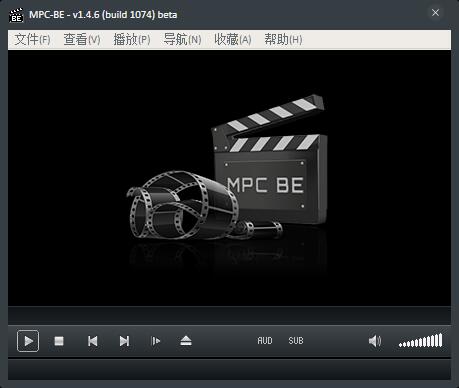This screenshot has width=459, height=388.
Task: Click the seek bar above the playback controls
Action: tap(229, 315)
